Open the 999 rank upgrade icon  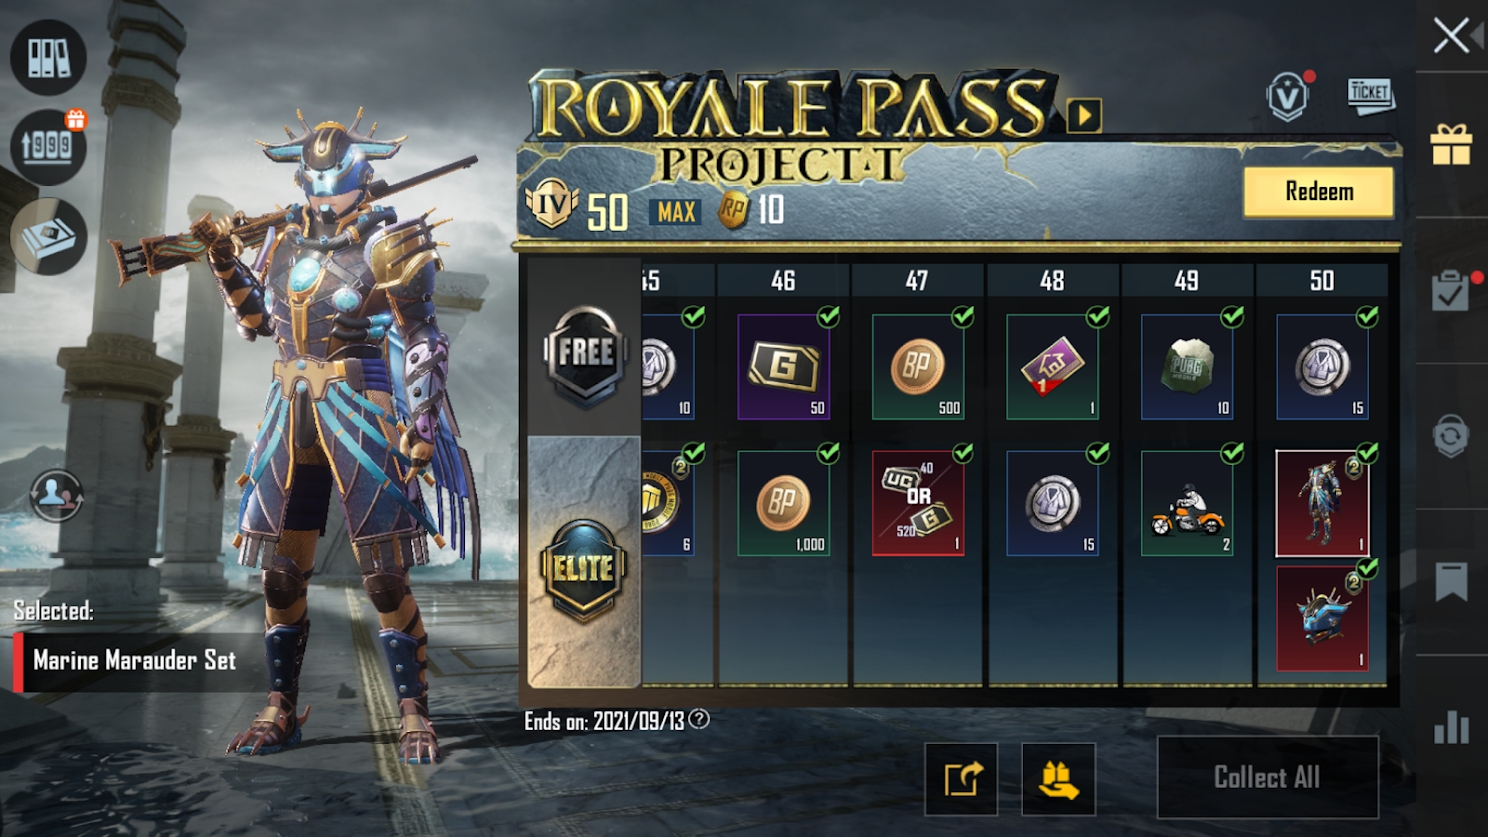click(48, 146)
